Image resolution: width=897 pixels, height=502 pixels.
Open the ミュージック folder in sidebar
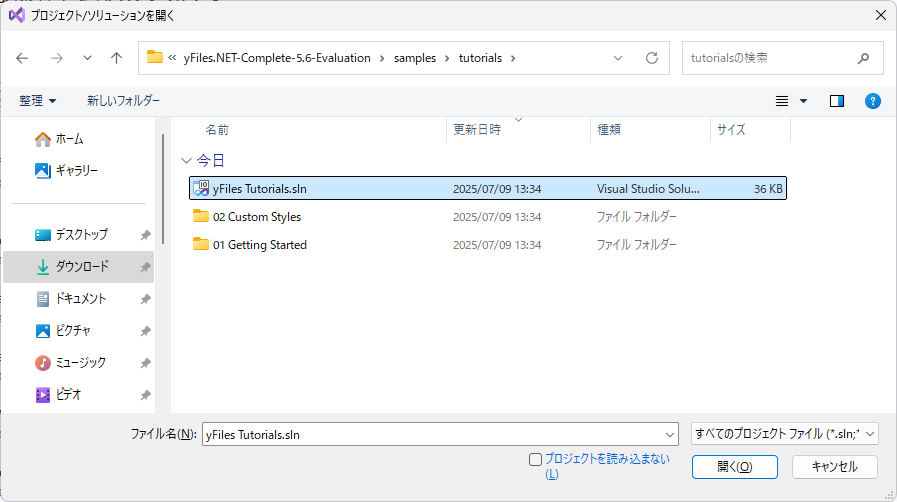pyautogui.click(x=80, y=363)
